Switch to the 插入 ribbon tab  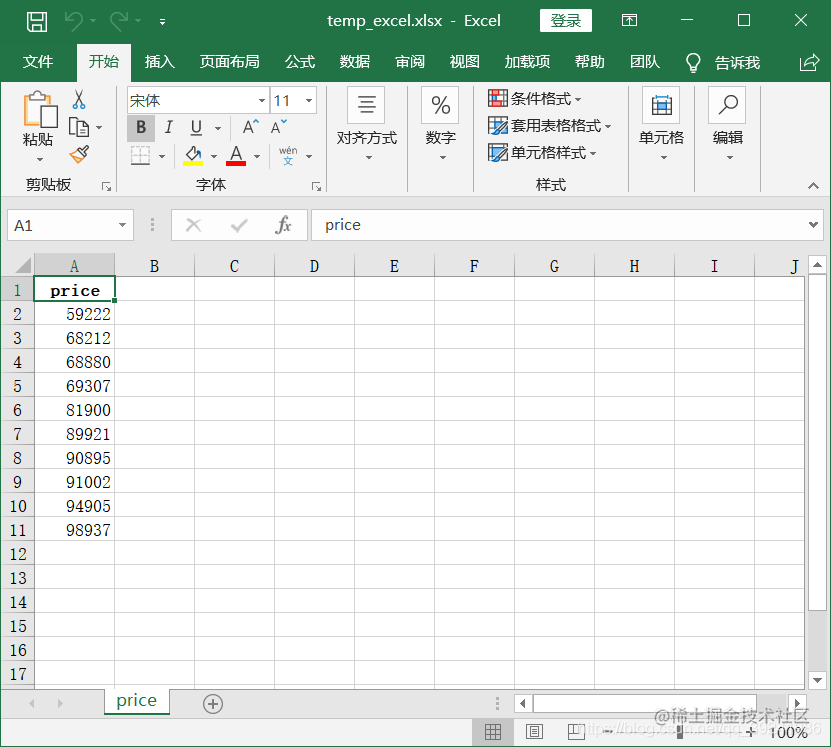click(x=159, y=62)
